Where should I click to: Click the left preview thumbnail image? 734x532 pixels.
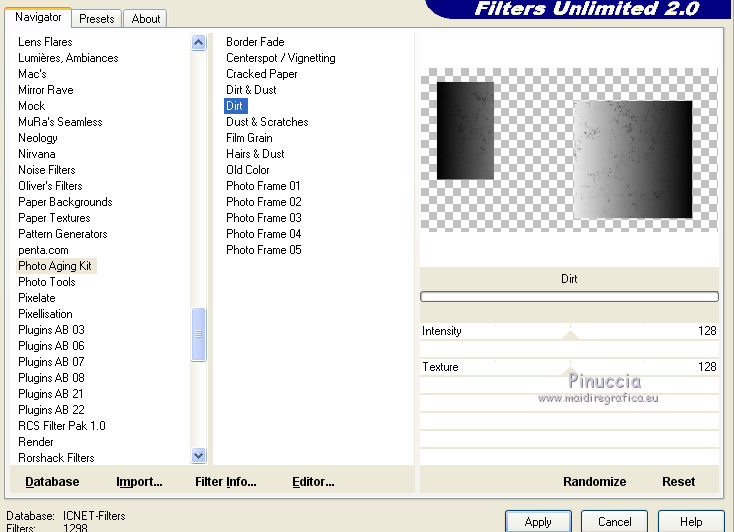point(465,131)
